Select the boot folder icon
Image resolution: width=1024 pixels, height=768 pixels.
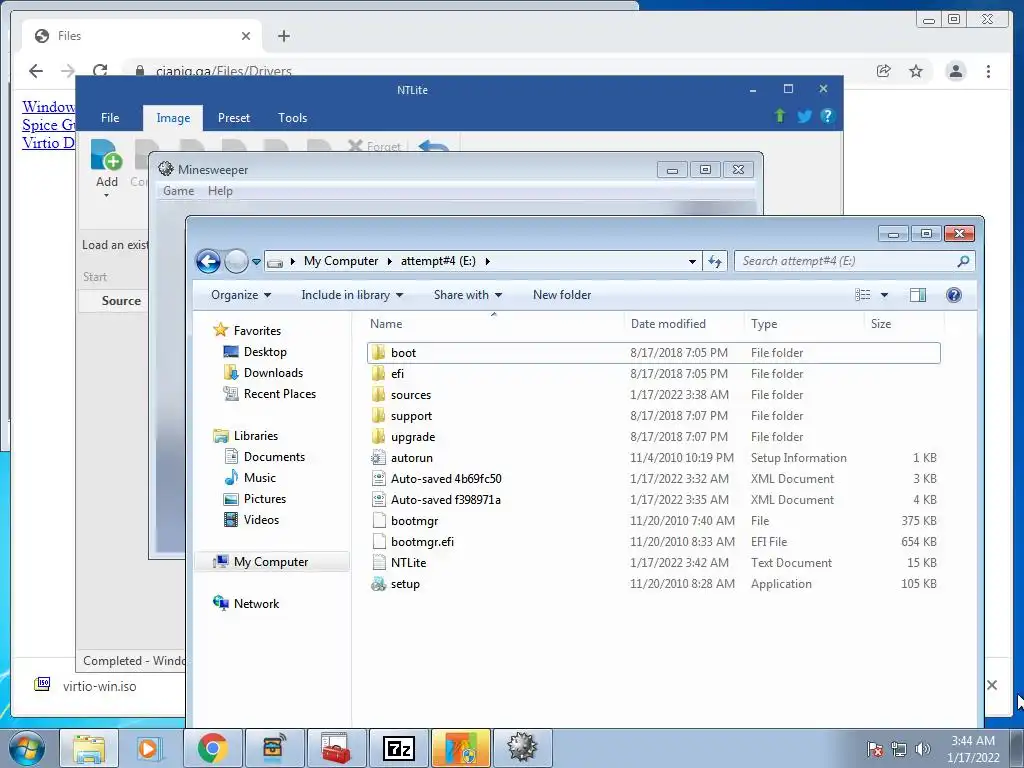coord(378,353)
